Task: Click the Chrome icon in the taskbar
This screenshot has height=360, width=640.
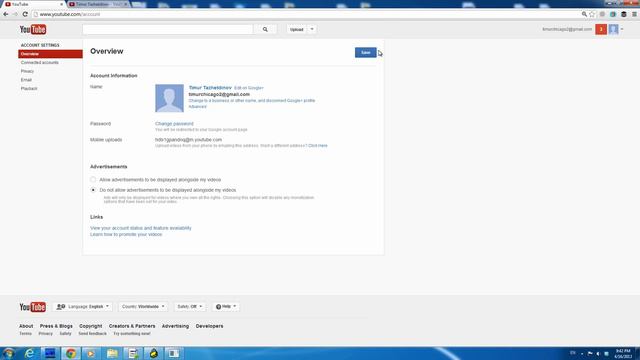Action: pyautogui.click(x=71, y=353)
